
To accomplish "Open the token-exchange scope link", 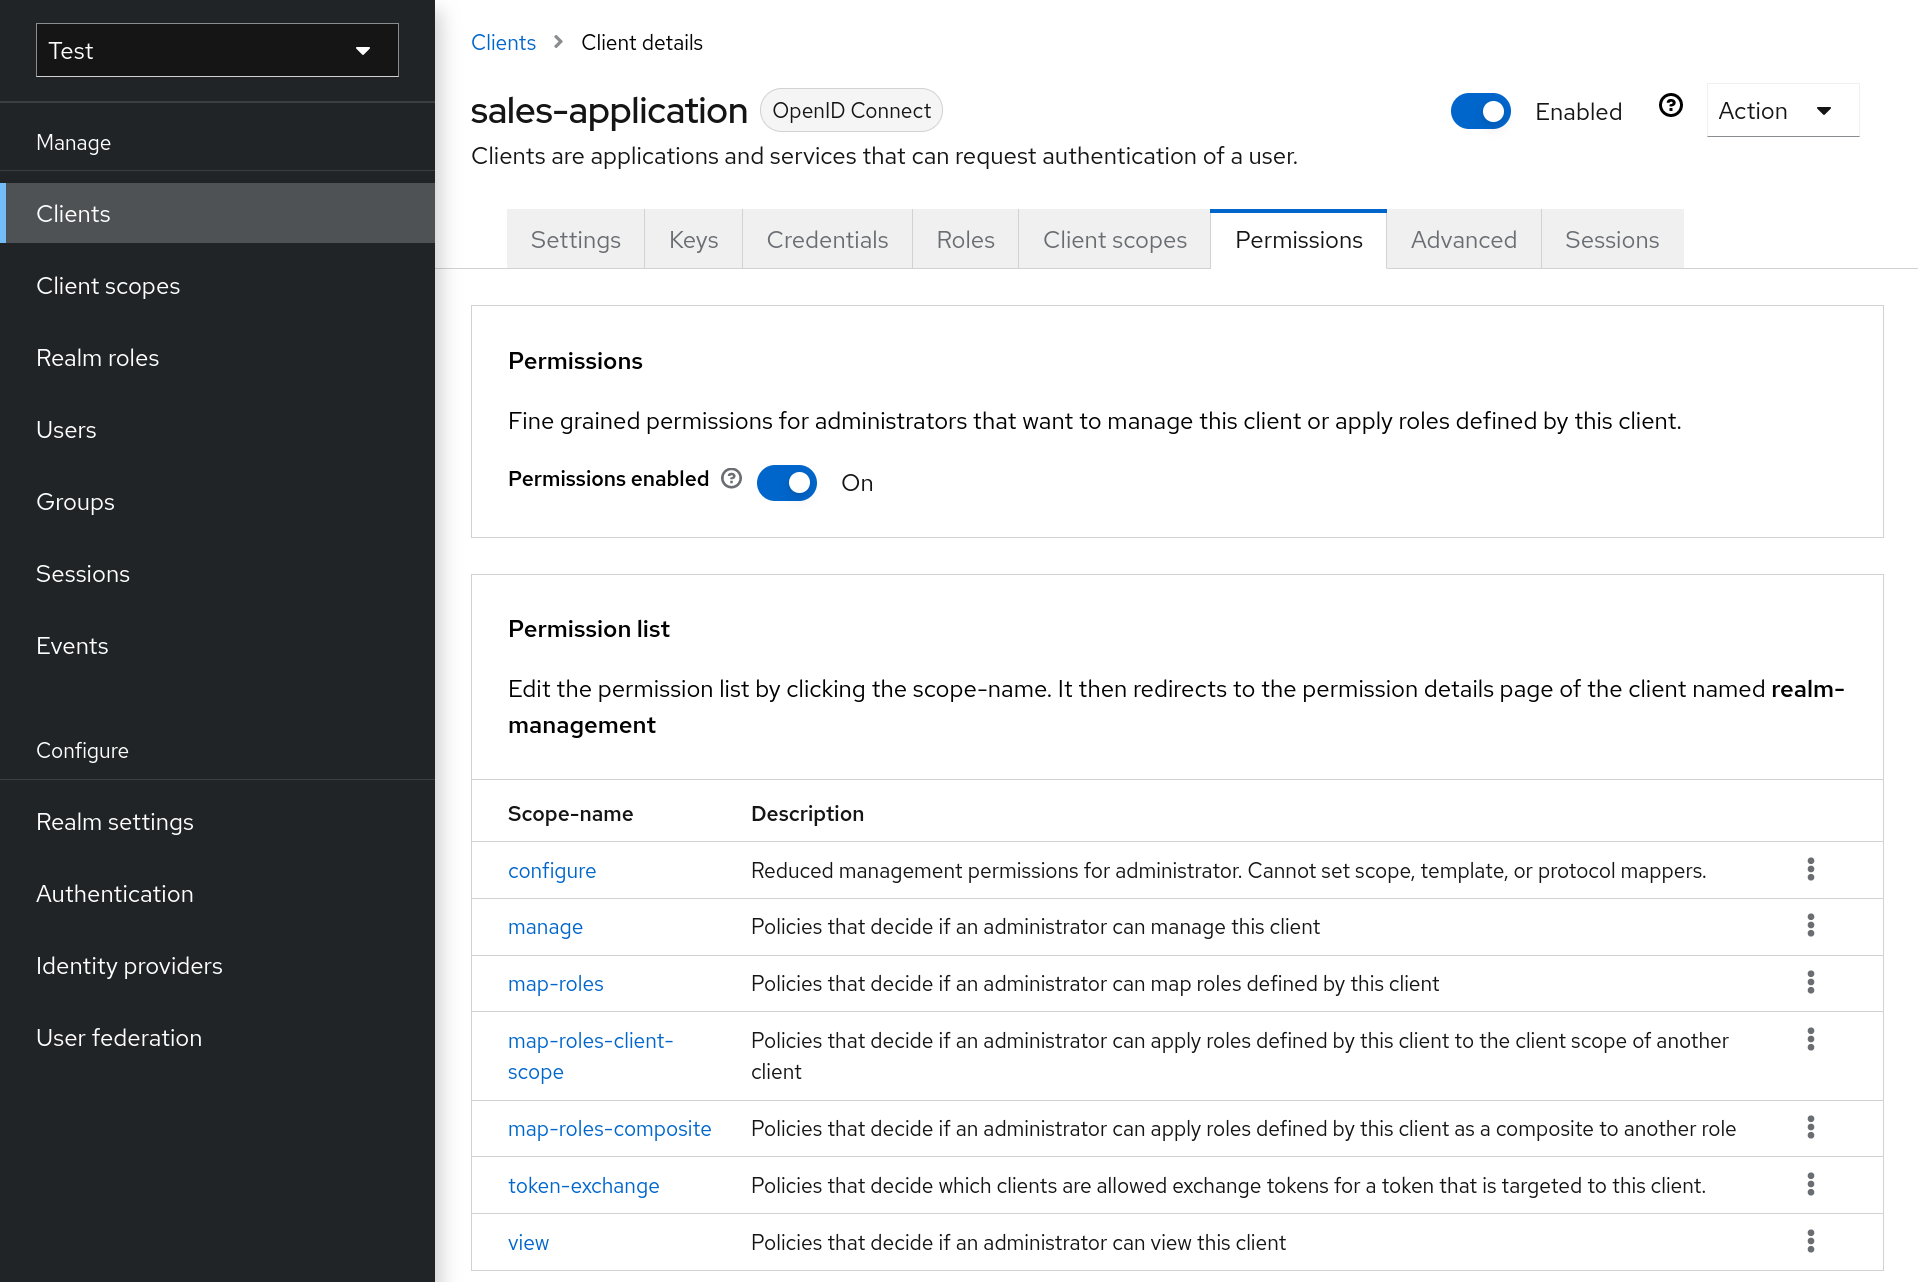I will point(584,1186).
